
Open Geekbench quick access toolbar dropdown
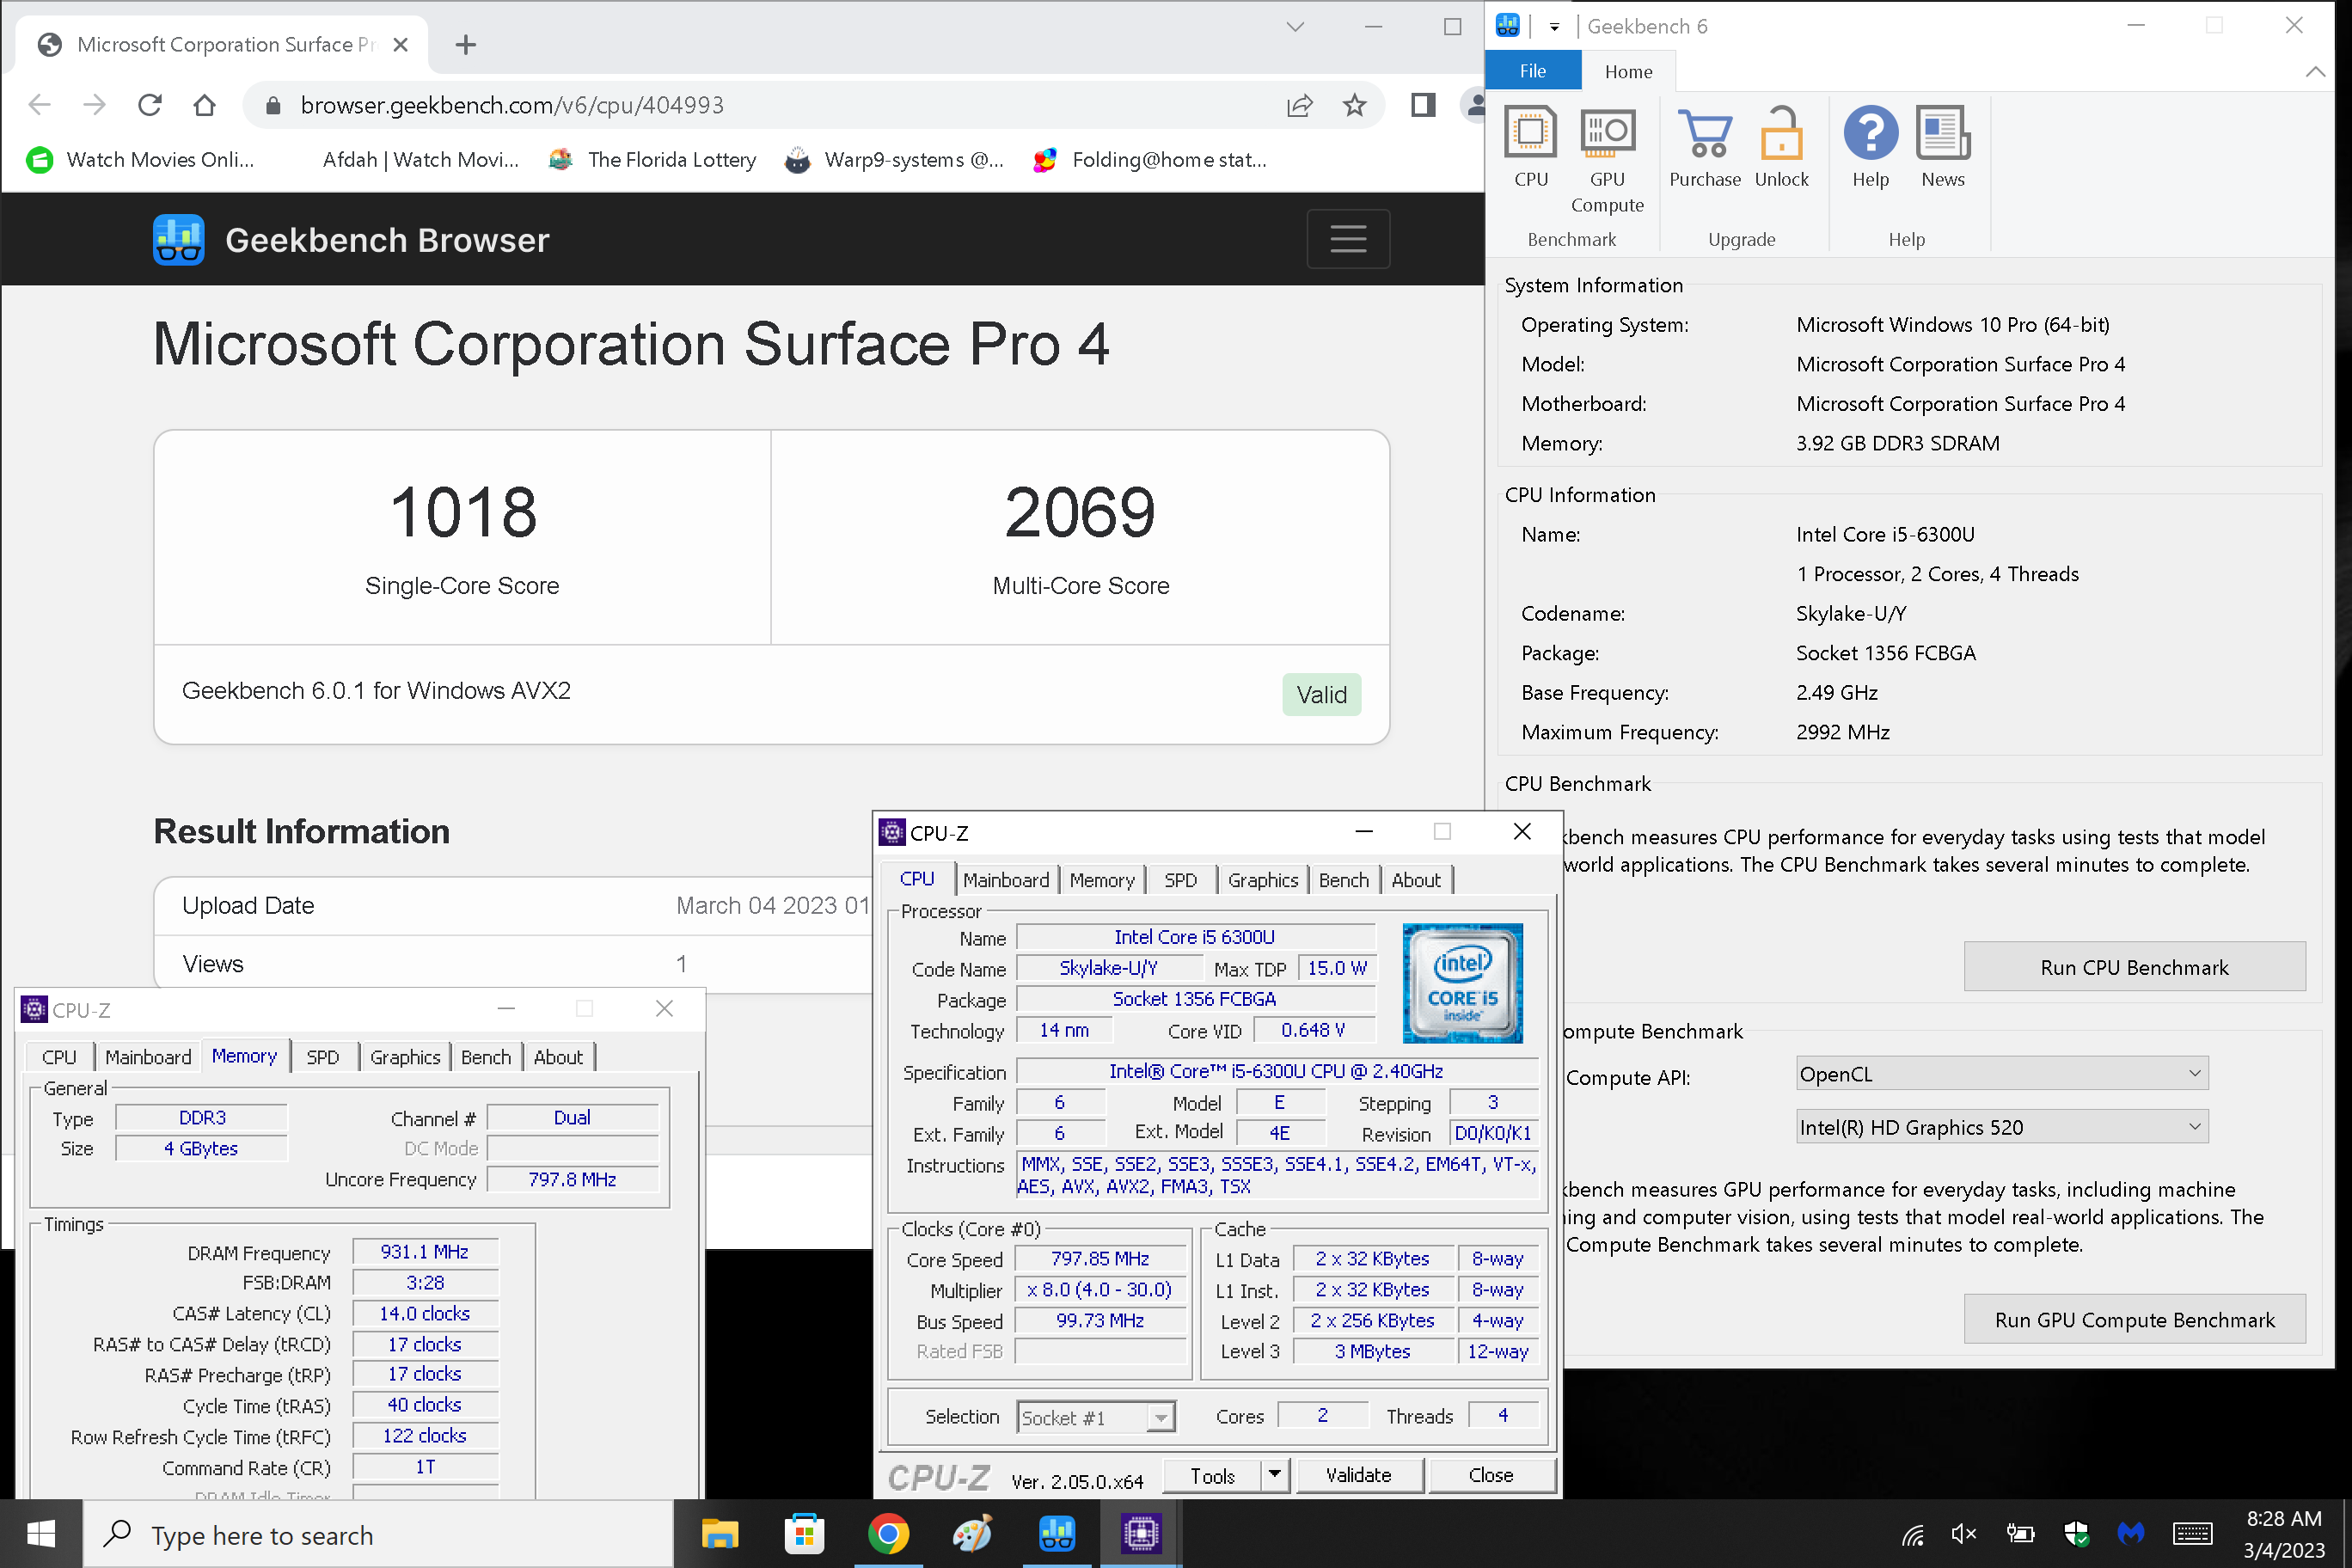point(1554,27)
